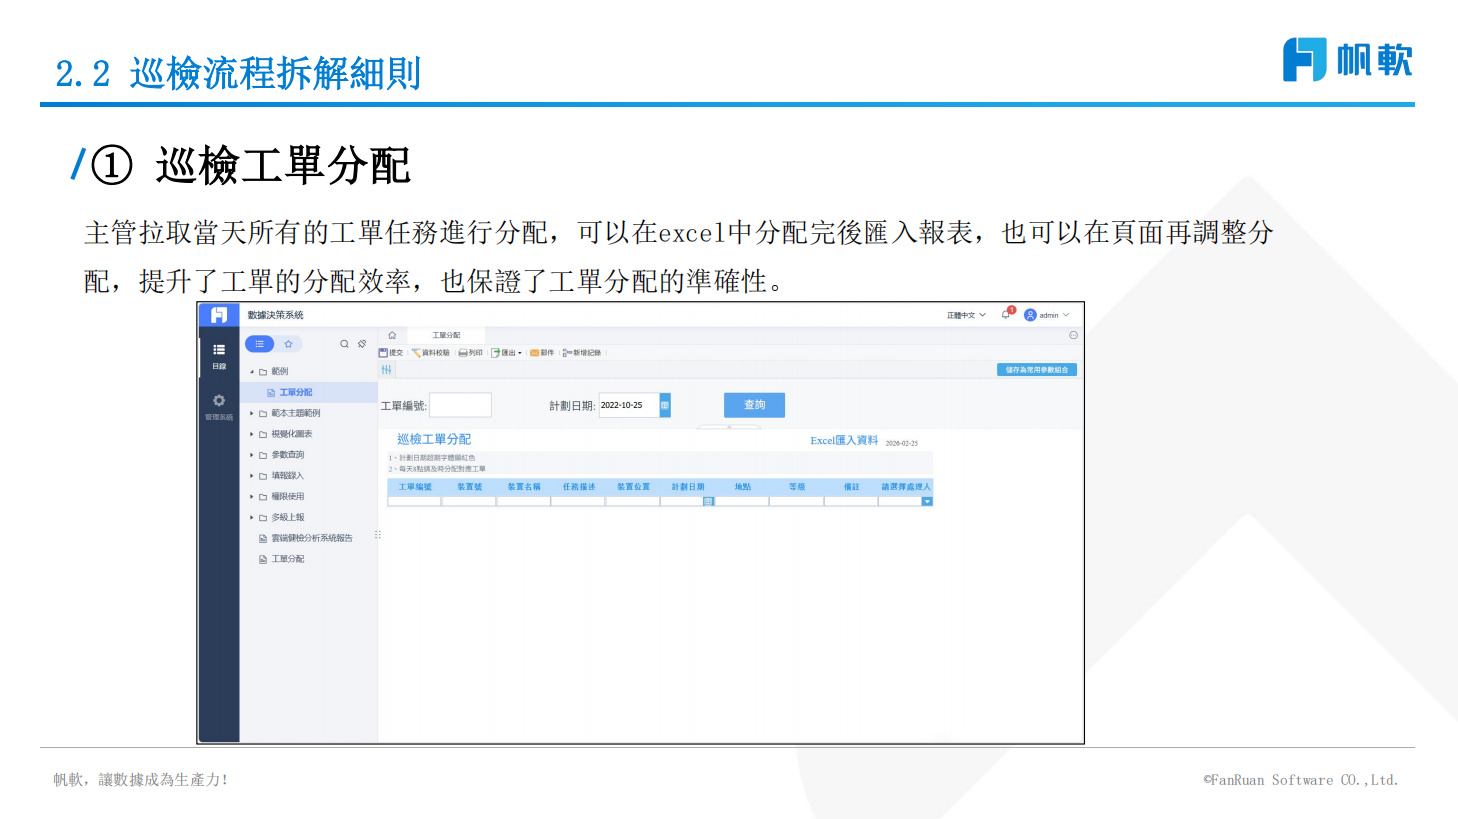1458x819 pixels.
Task: Select the 工單分配 tab
Action: [x=446, y=335]
